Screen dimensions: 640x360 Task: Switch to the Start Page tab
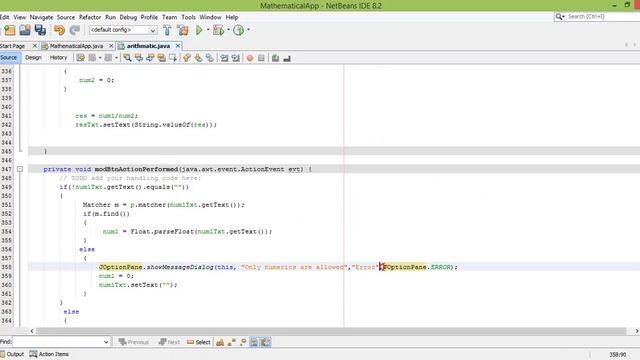pyautogui.click(x=13, y=46)
